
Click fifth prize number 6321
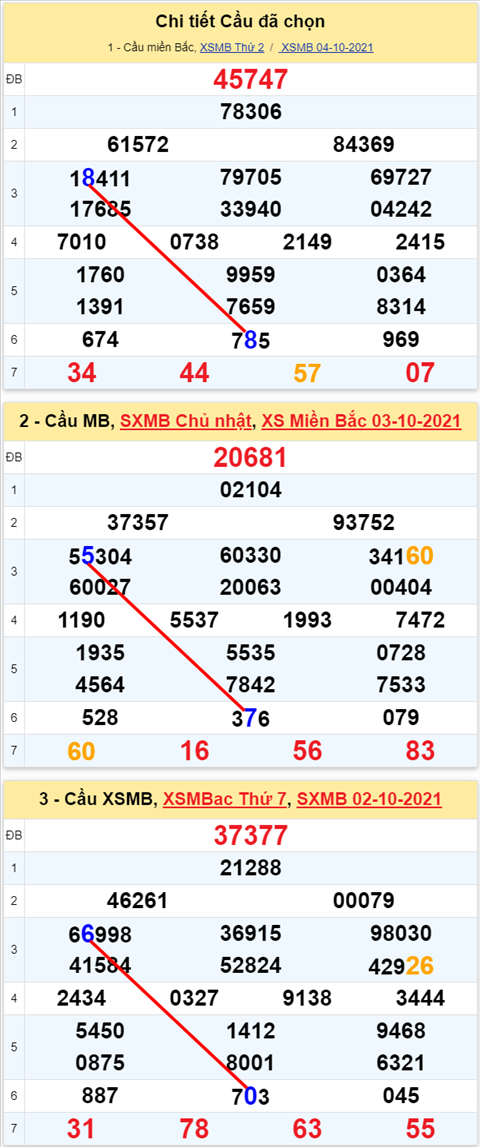(401, 1062)
